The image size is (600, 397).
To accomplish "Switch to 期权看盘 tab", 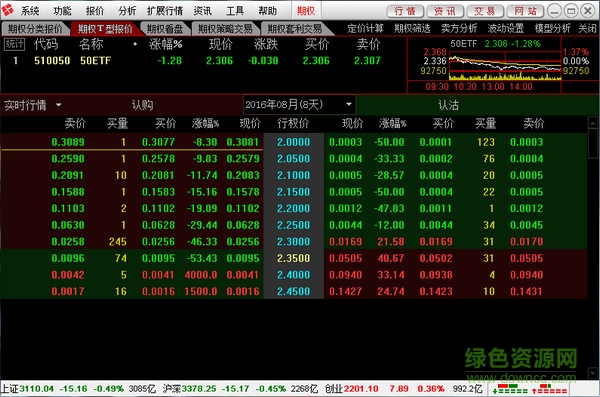I will pyautogui.click(x=165, y=28).
